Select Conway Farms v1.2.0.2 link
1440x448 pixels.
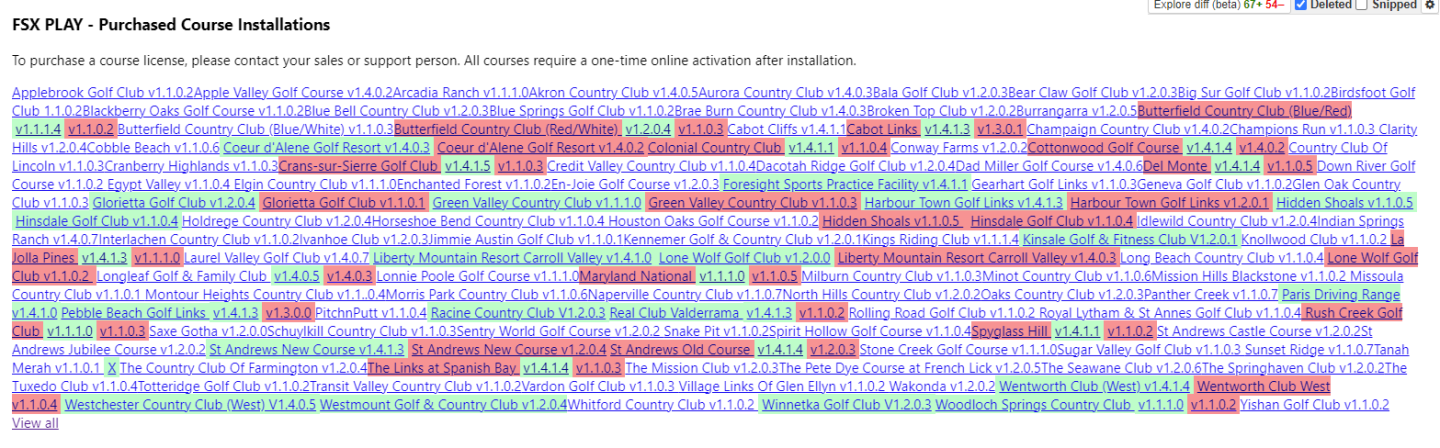click(958, 147)
